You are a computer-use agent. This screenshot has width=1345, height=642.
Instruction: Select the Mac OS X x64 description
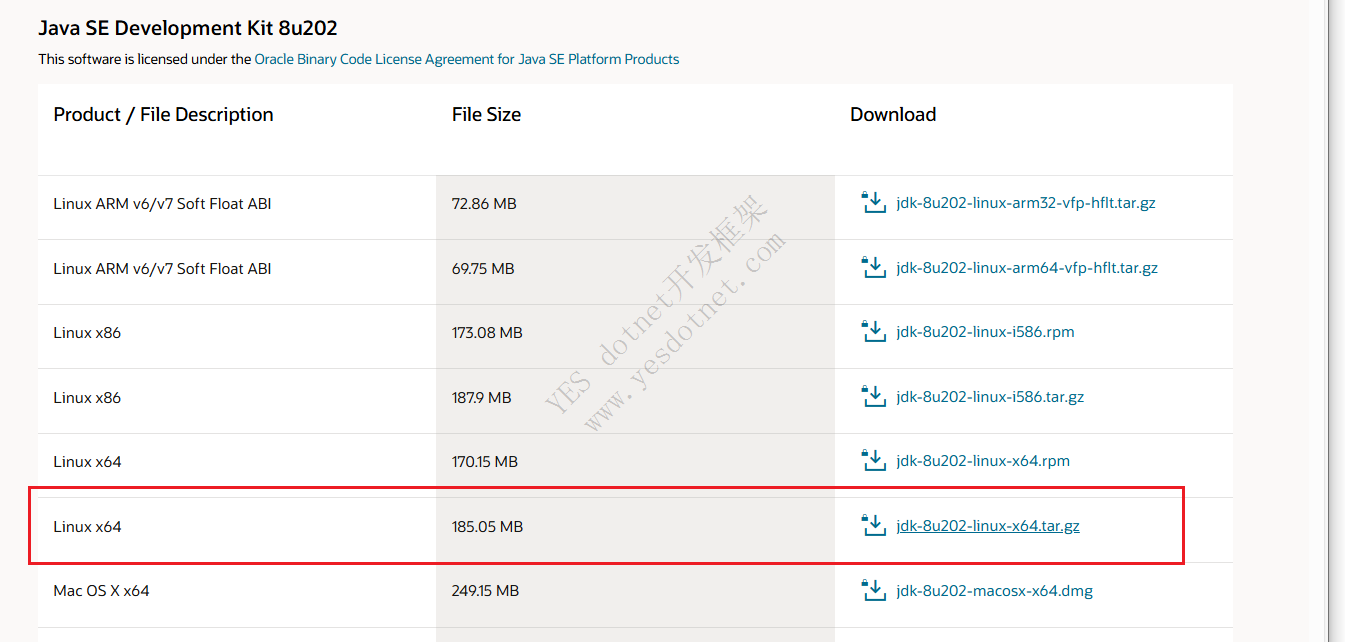click(x=101, y=591)
